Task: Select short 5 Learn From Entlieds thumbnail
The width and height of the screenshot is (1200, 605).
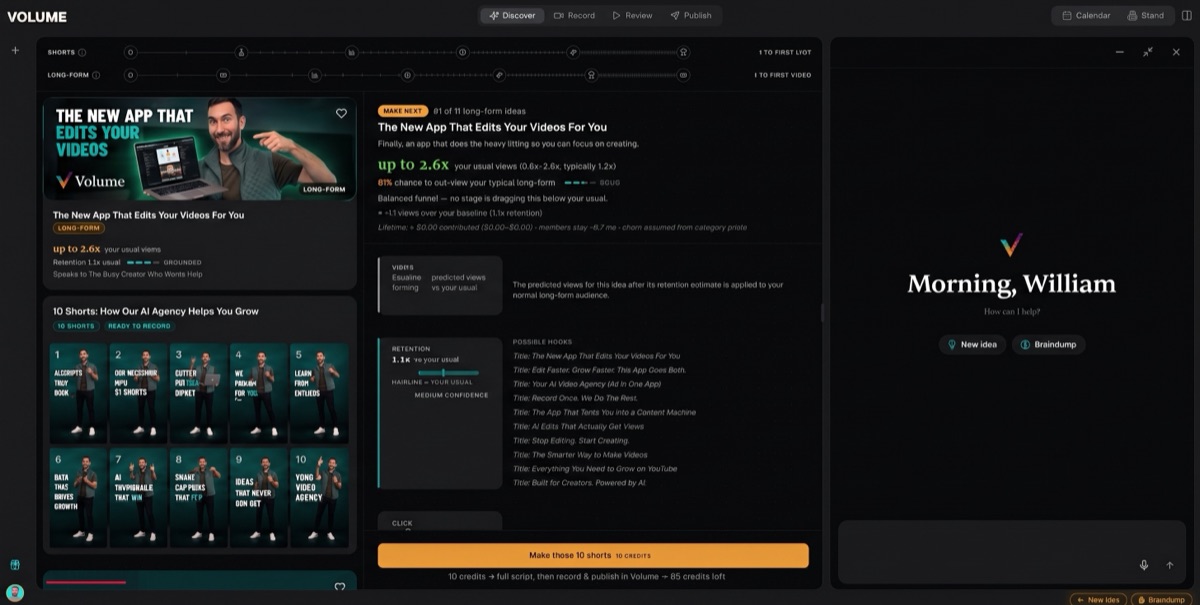Action: (x=319, y=393)
